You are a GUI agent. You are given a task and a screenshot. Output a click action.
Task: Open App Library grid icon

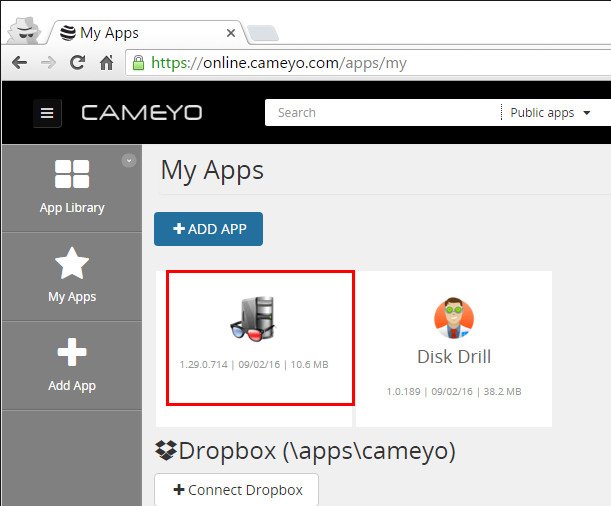pos(71,174)
